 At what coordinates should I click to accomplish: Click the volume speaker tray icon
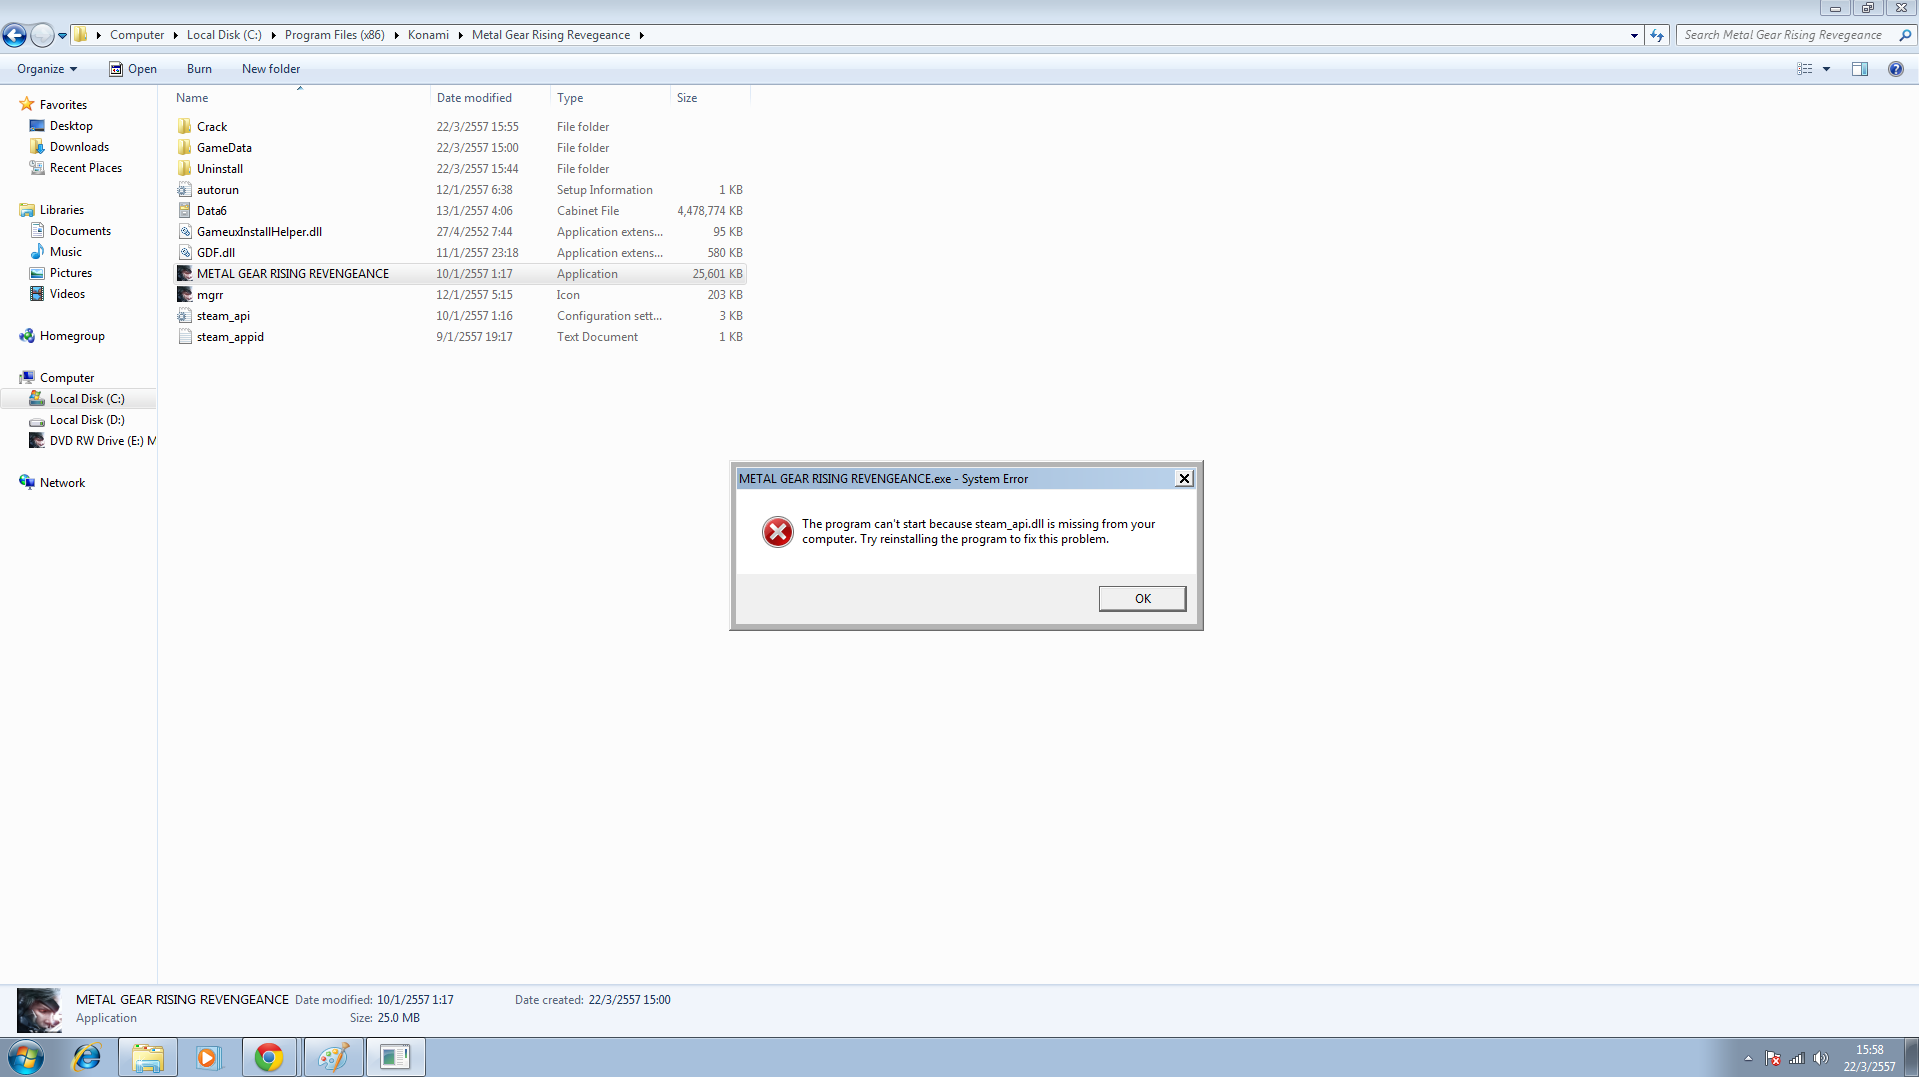pos(1820,1058)
